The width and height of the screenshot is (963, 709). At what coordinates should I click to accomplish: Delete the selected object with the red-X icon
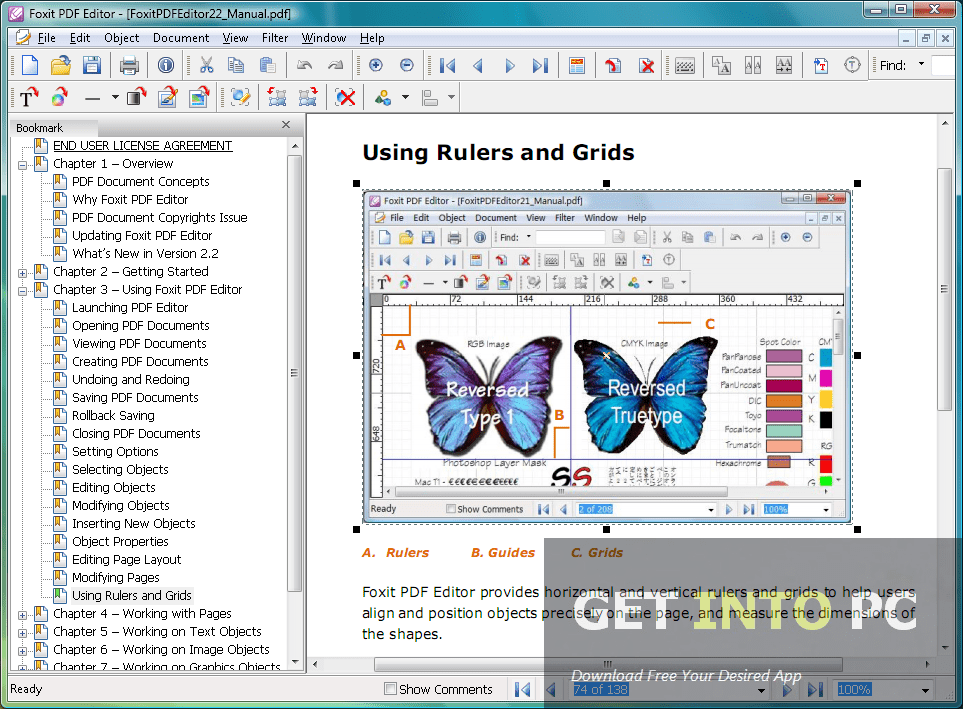pos(346,97)
